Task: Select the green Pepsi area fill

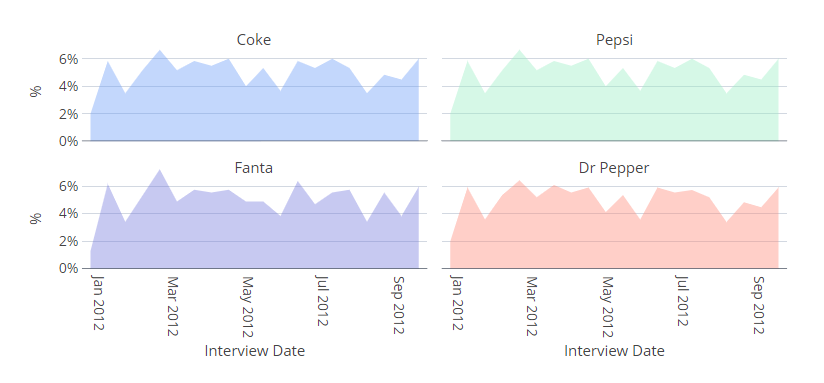Action: point(614,110)
